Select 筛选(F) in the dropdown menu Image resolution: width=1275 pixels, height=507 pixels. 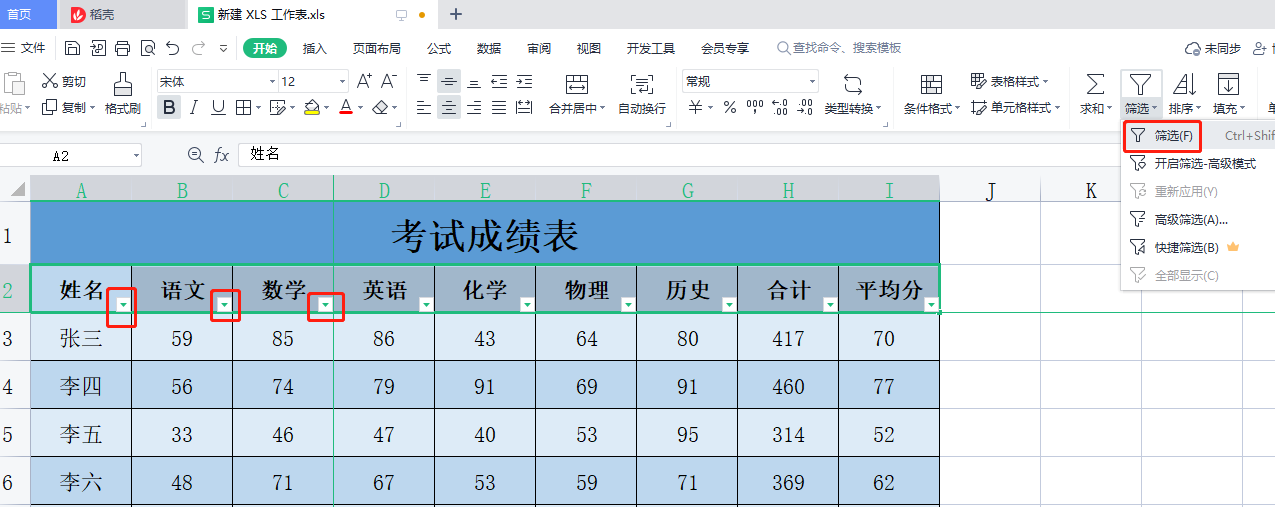click(x=1172, y=135)
